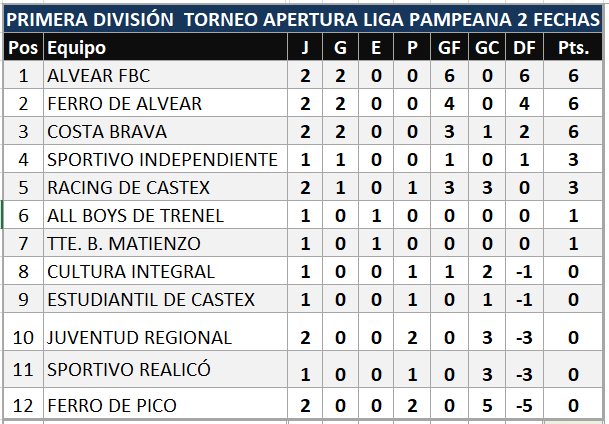Viewport: 609px width, 424px height.
Task: Select the position number 12 cell
Action: (22, 407)
